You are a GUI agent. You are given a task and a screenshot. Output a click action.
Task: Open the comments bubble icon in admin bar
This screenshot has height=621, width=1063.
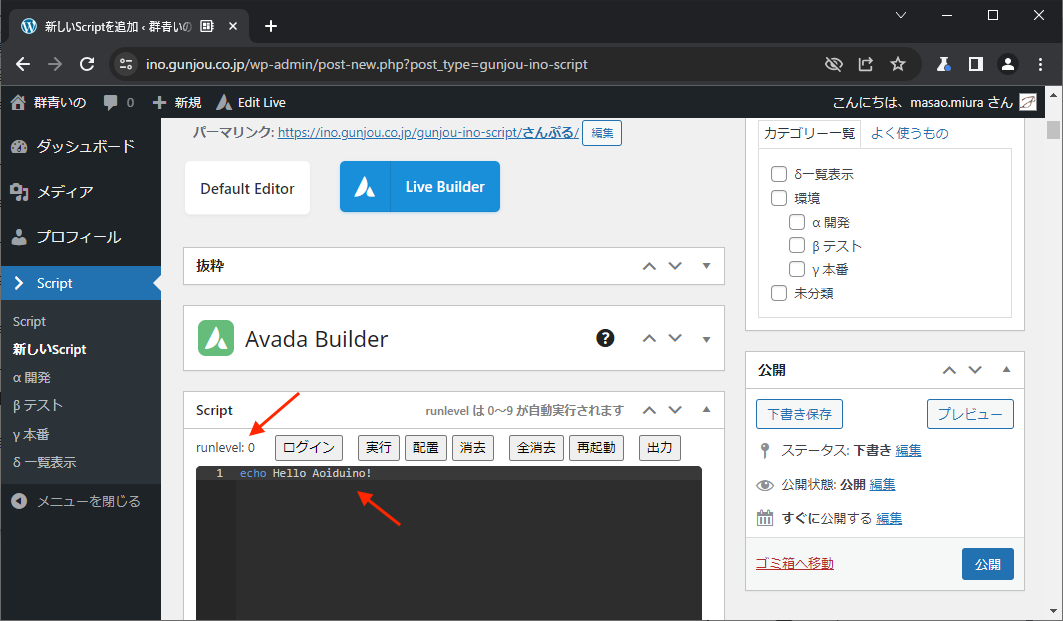click(111, 102)
